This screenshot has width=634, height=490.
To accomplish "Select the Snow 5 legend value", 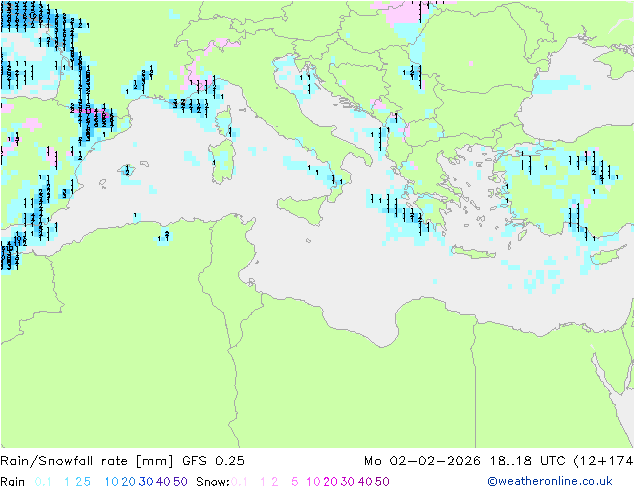I will [x=294, y=482].
